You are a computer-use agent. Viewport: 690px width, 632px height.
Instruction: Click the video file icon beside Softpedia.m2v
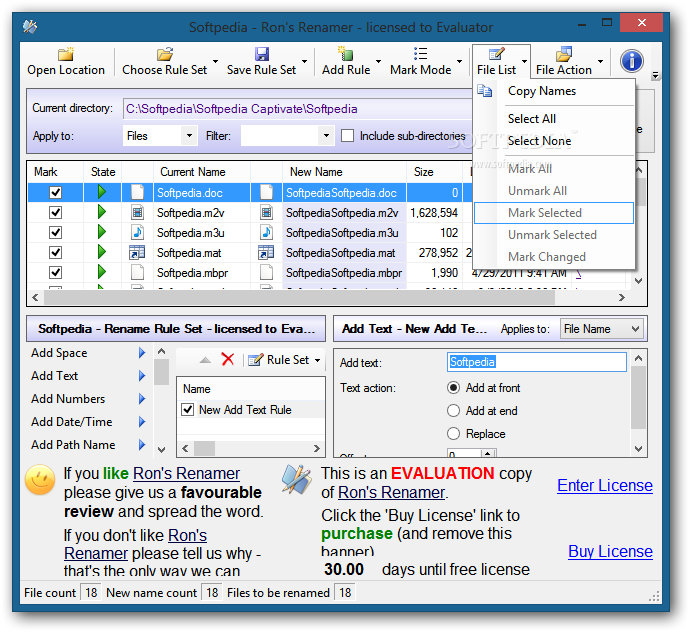point(137,212)
